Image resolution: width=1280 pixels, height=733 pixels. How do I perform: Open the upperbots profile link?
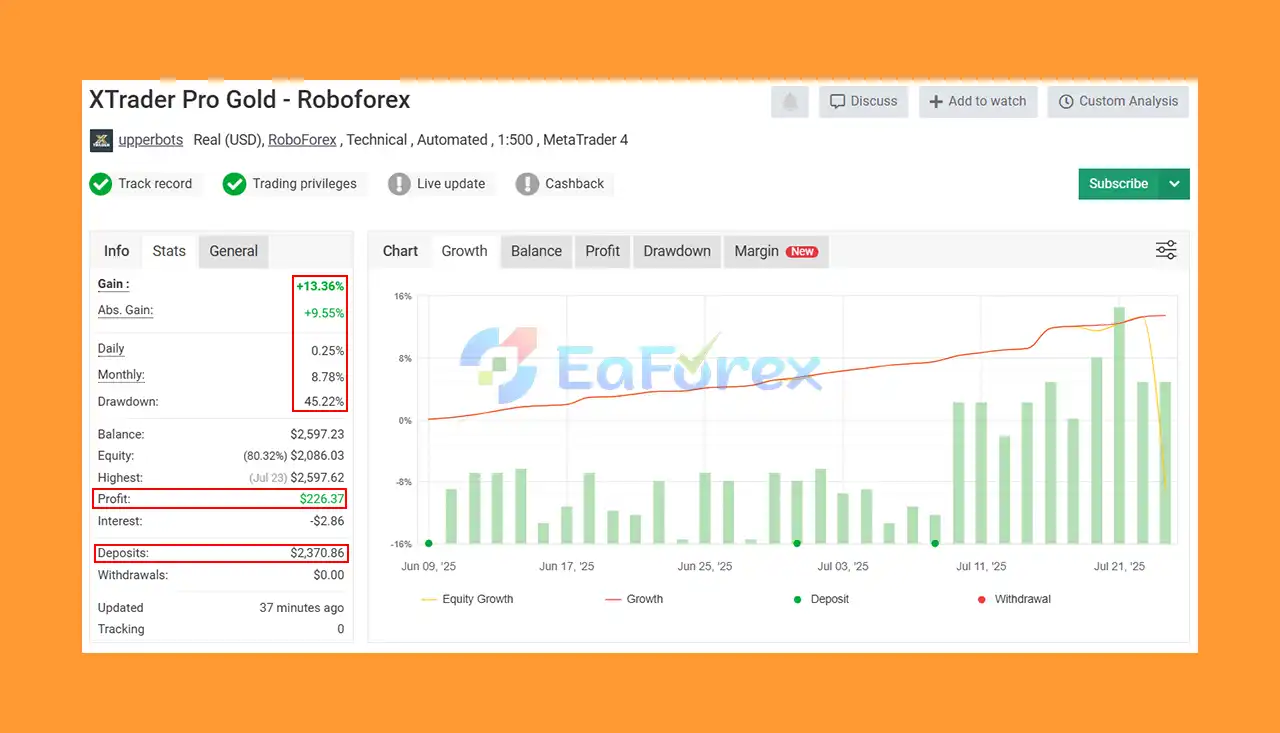(x=151, y=140)
